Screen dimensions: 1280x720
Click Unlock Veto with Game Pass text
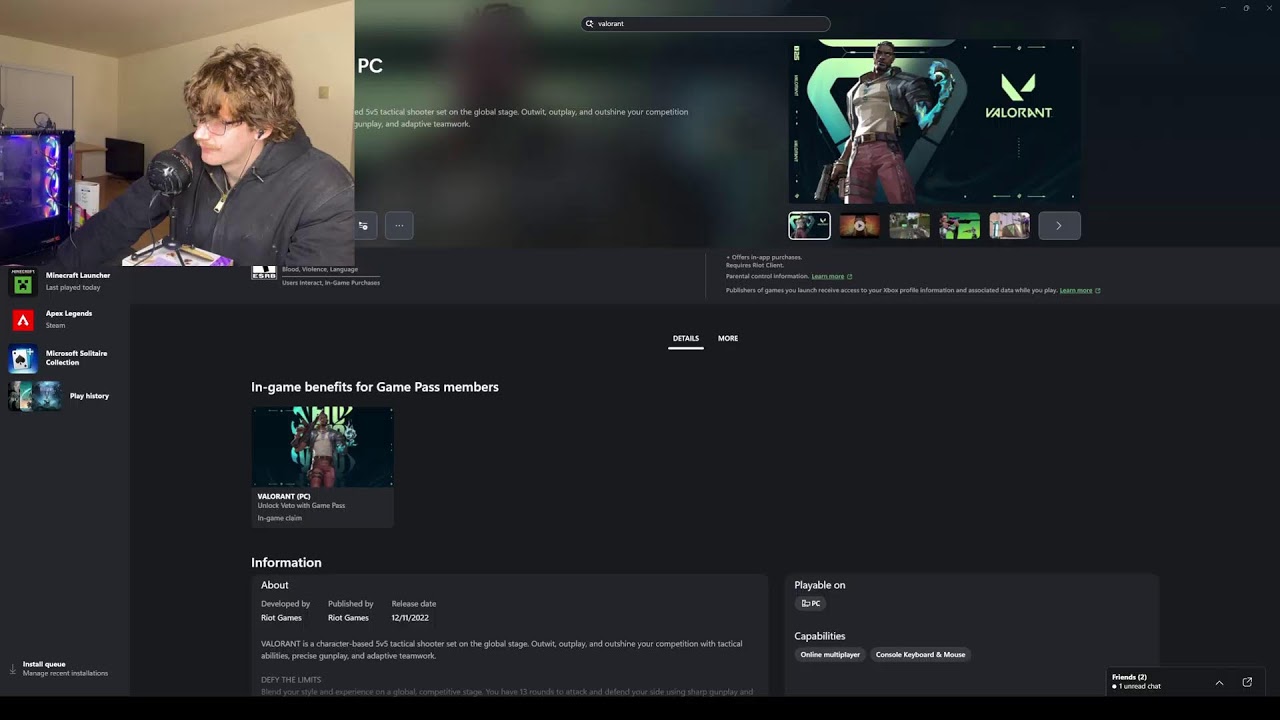(301, 506)
